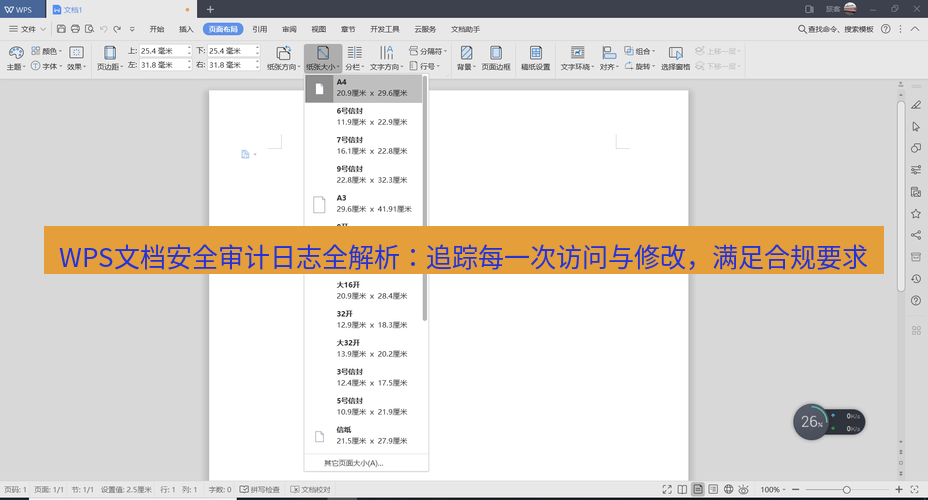Image resolution: width=928 pixels, height=500 pixels.
Task: Click the star favorites icon in right sidebar
Action: [916, 214]
